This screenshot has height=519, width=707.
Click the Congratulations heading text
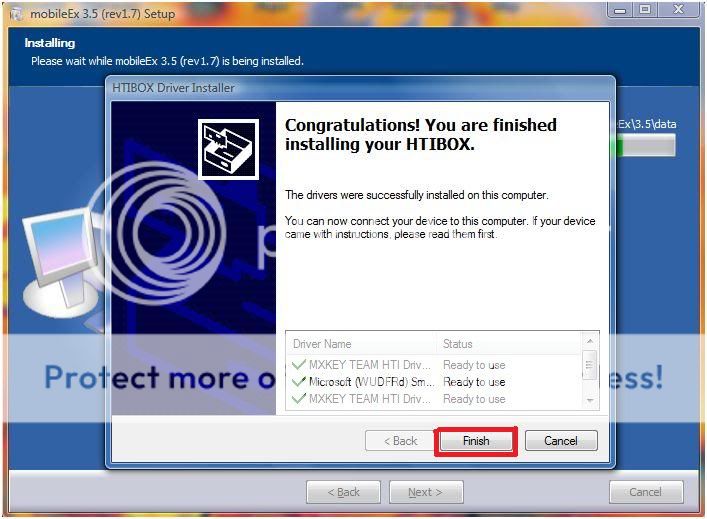421,134
